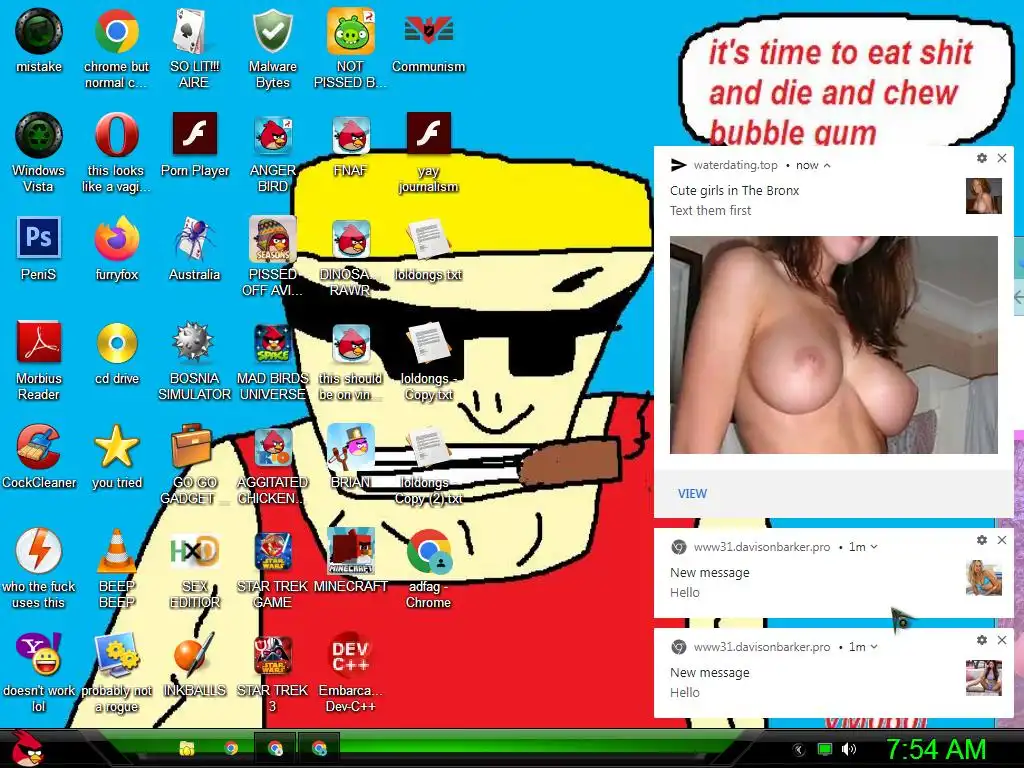Launch 'BOSNIA SIMULATOR' minesweeper icon
Screen dimensions: 1024x768
point(194,360)
